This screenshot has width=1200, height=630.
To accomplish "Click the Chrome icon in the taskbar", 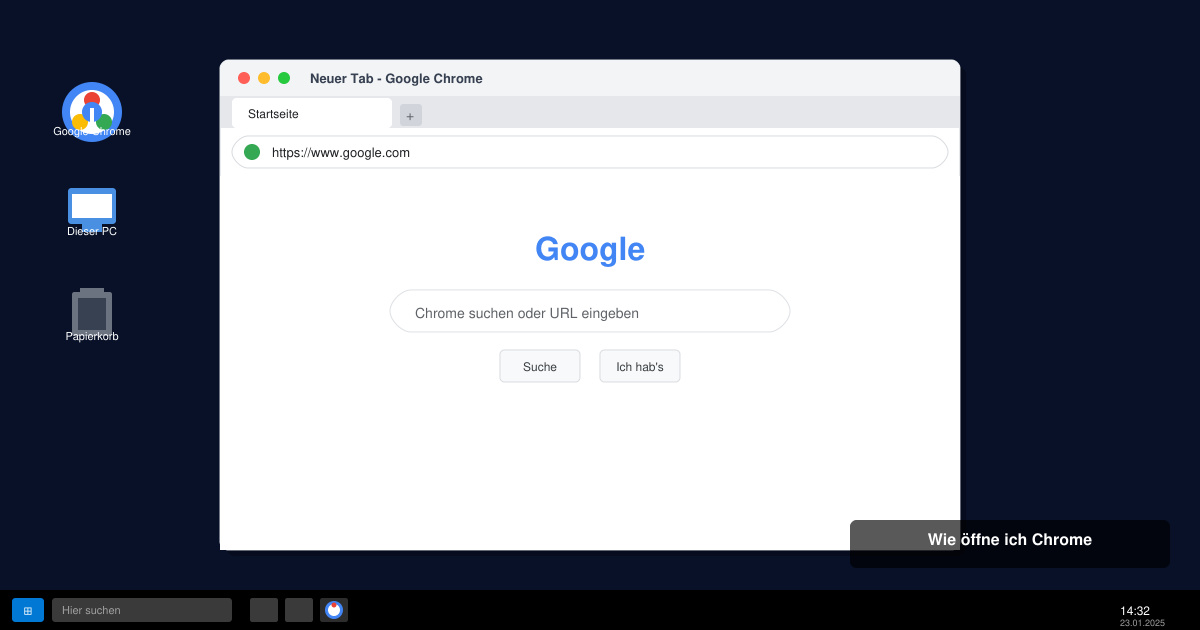I will (334, 610).
